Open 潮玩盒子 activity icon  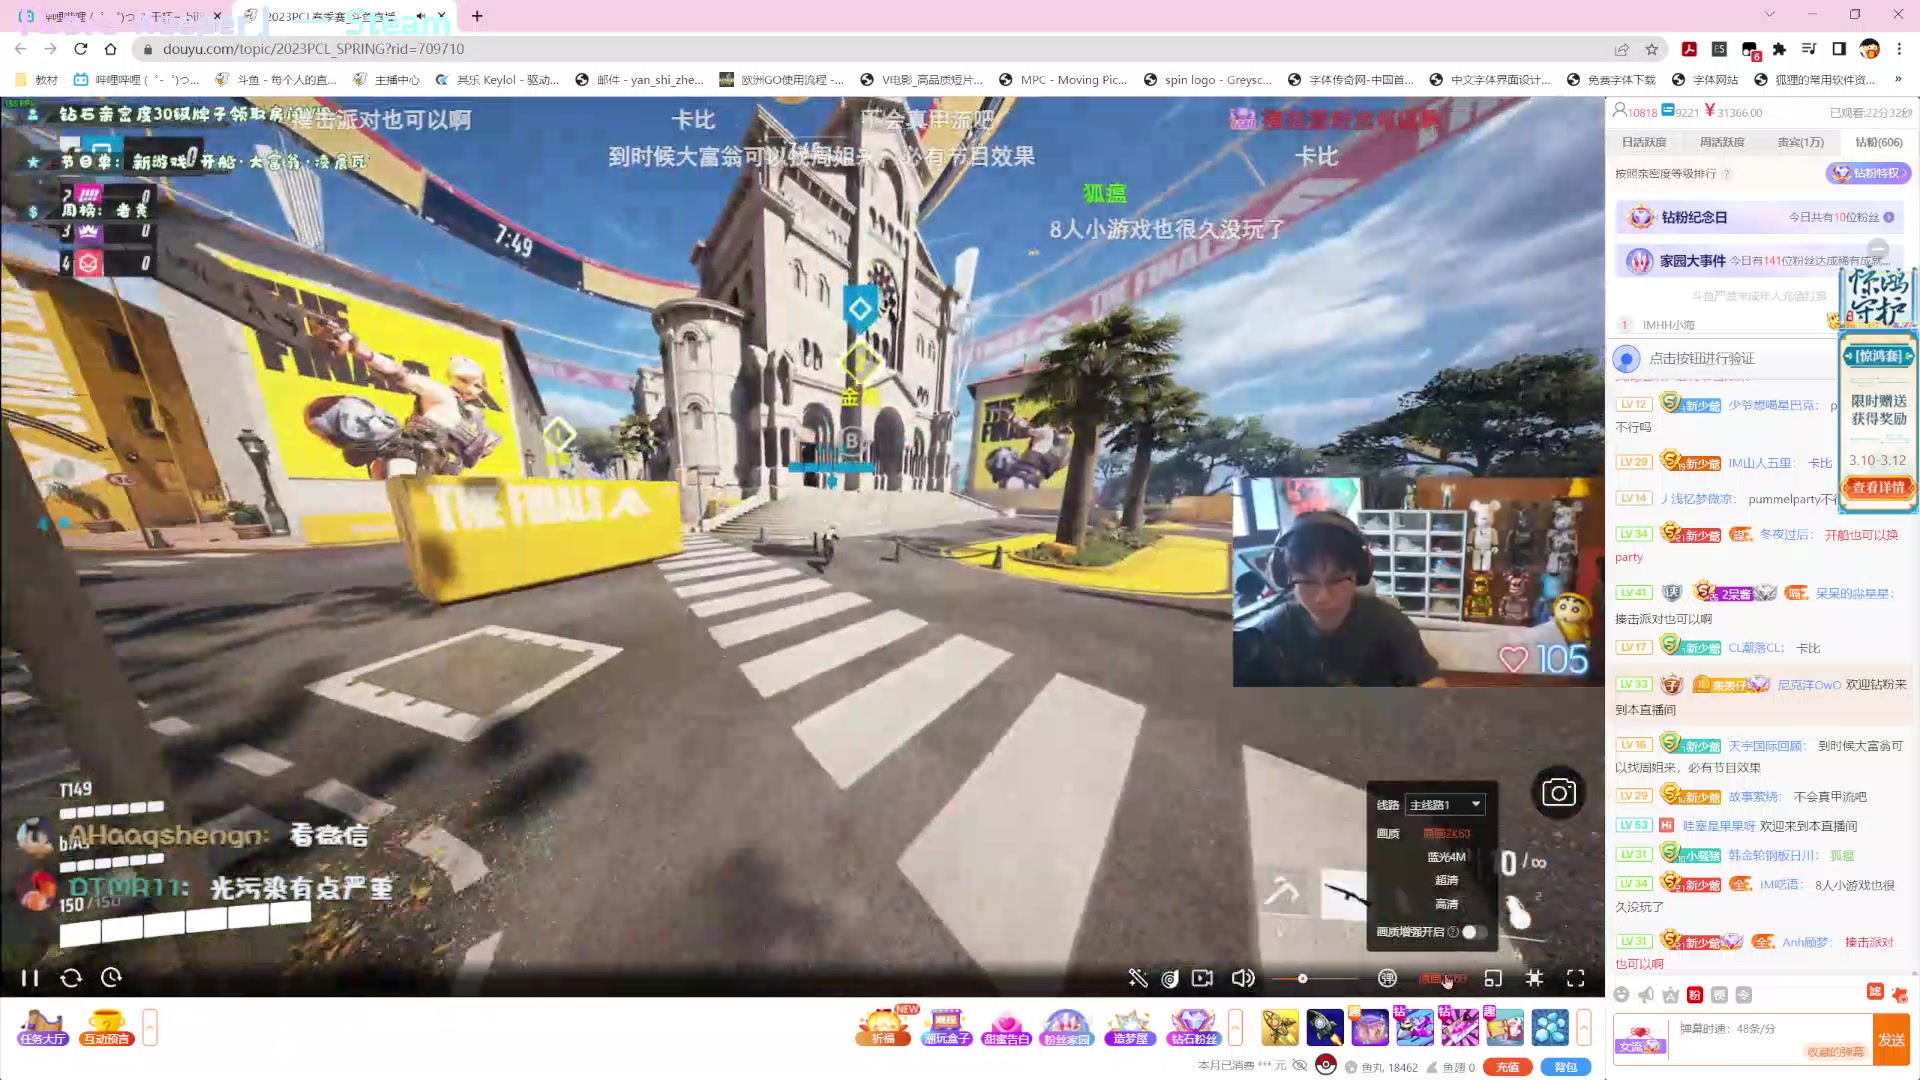tap(946, 1027)
